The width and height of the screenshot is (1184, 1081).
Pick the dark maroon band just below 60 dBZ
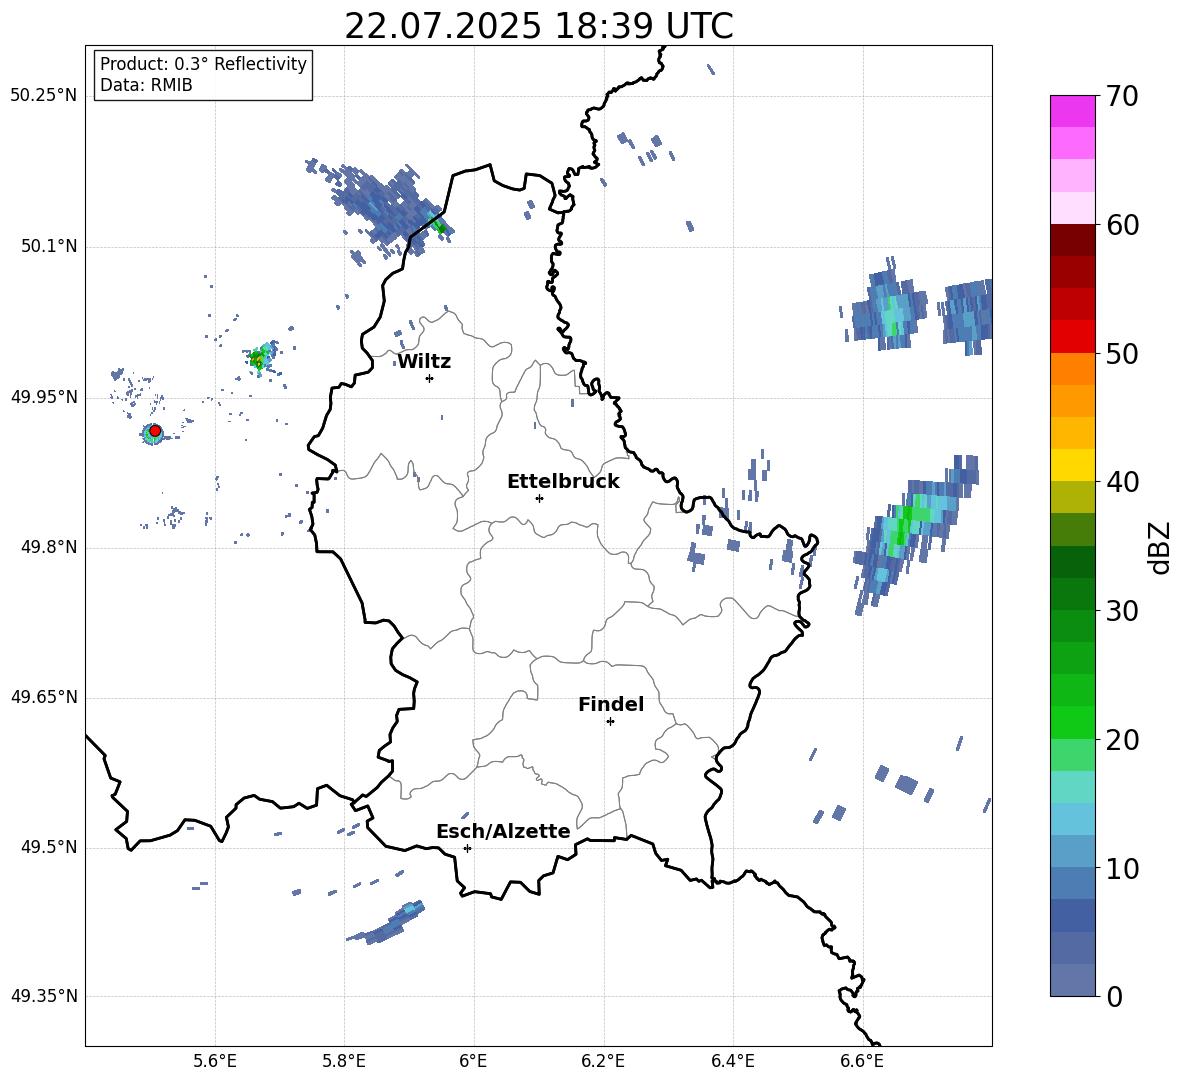point(1073,241)
